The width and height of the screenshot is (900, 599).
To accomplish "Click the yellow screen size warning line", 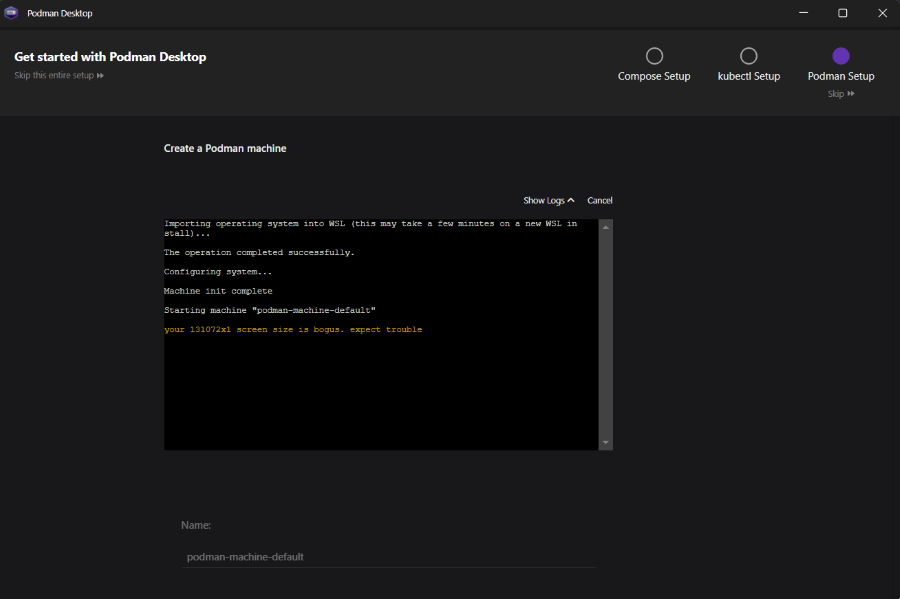I will pos(293,329).
